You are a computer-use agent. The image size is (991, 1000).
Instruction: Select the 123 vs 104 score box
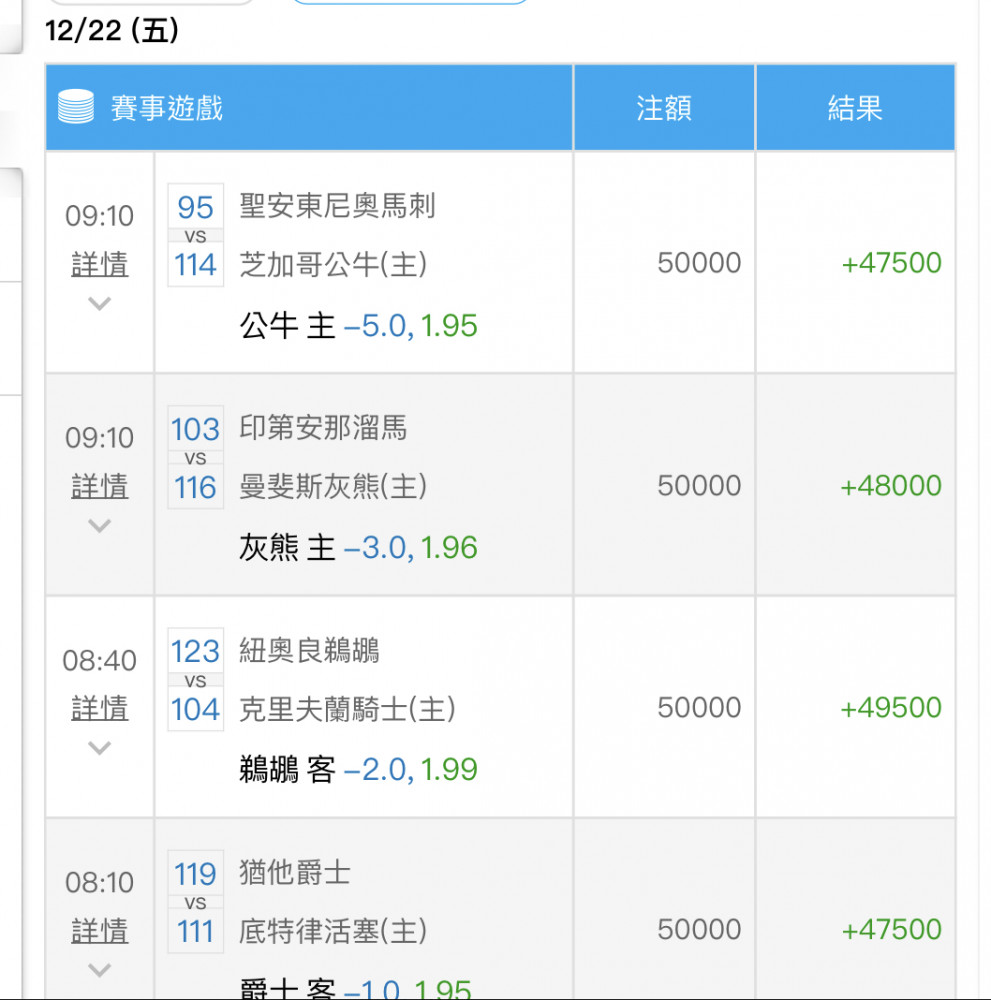click(x=195, y=679)
